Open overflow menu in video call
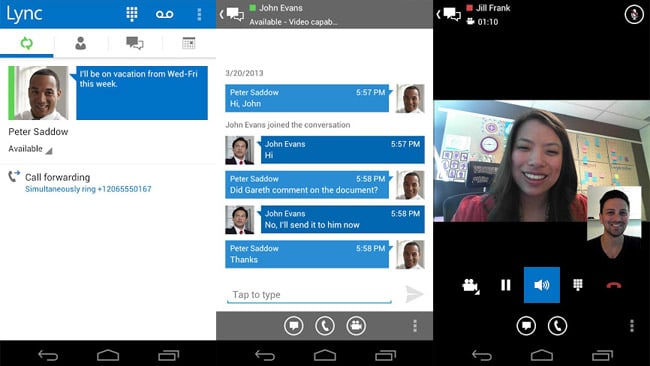The width and height of the screenshot is (650, 366). point(632,326)
